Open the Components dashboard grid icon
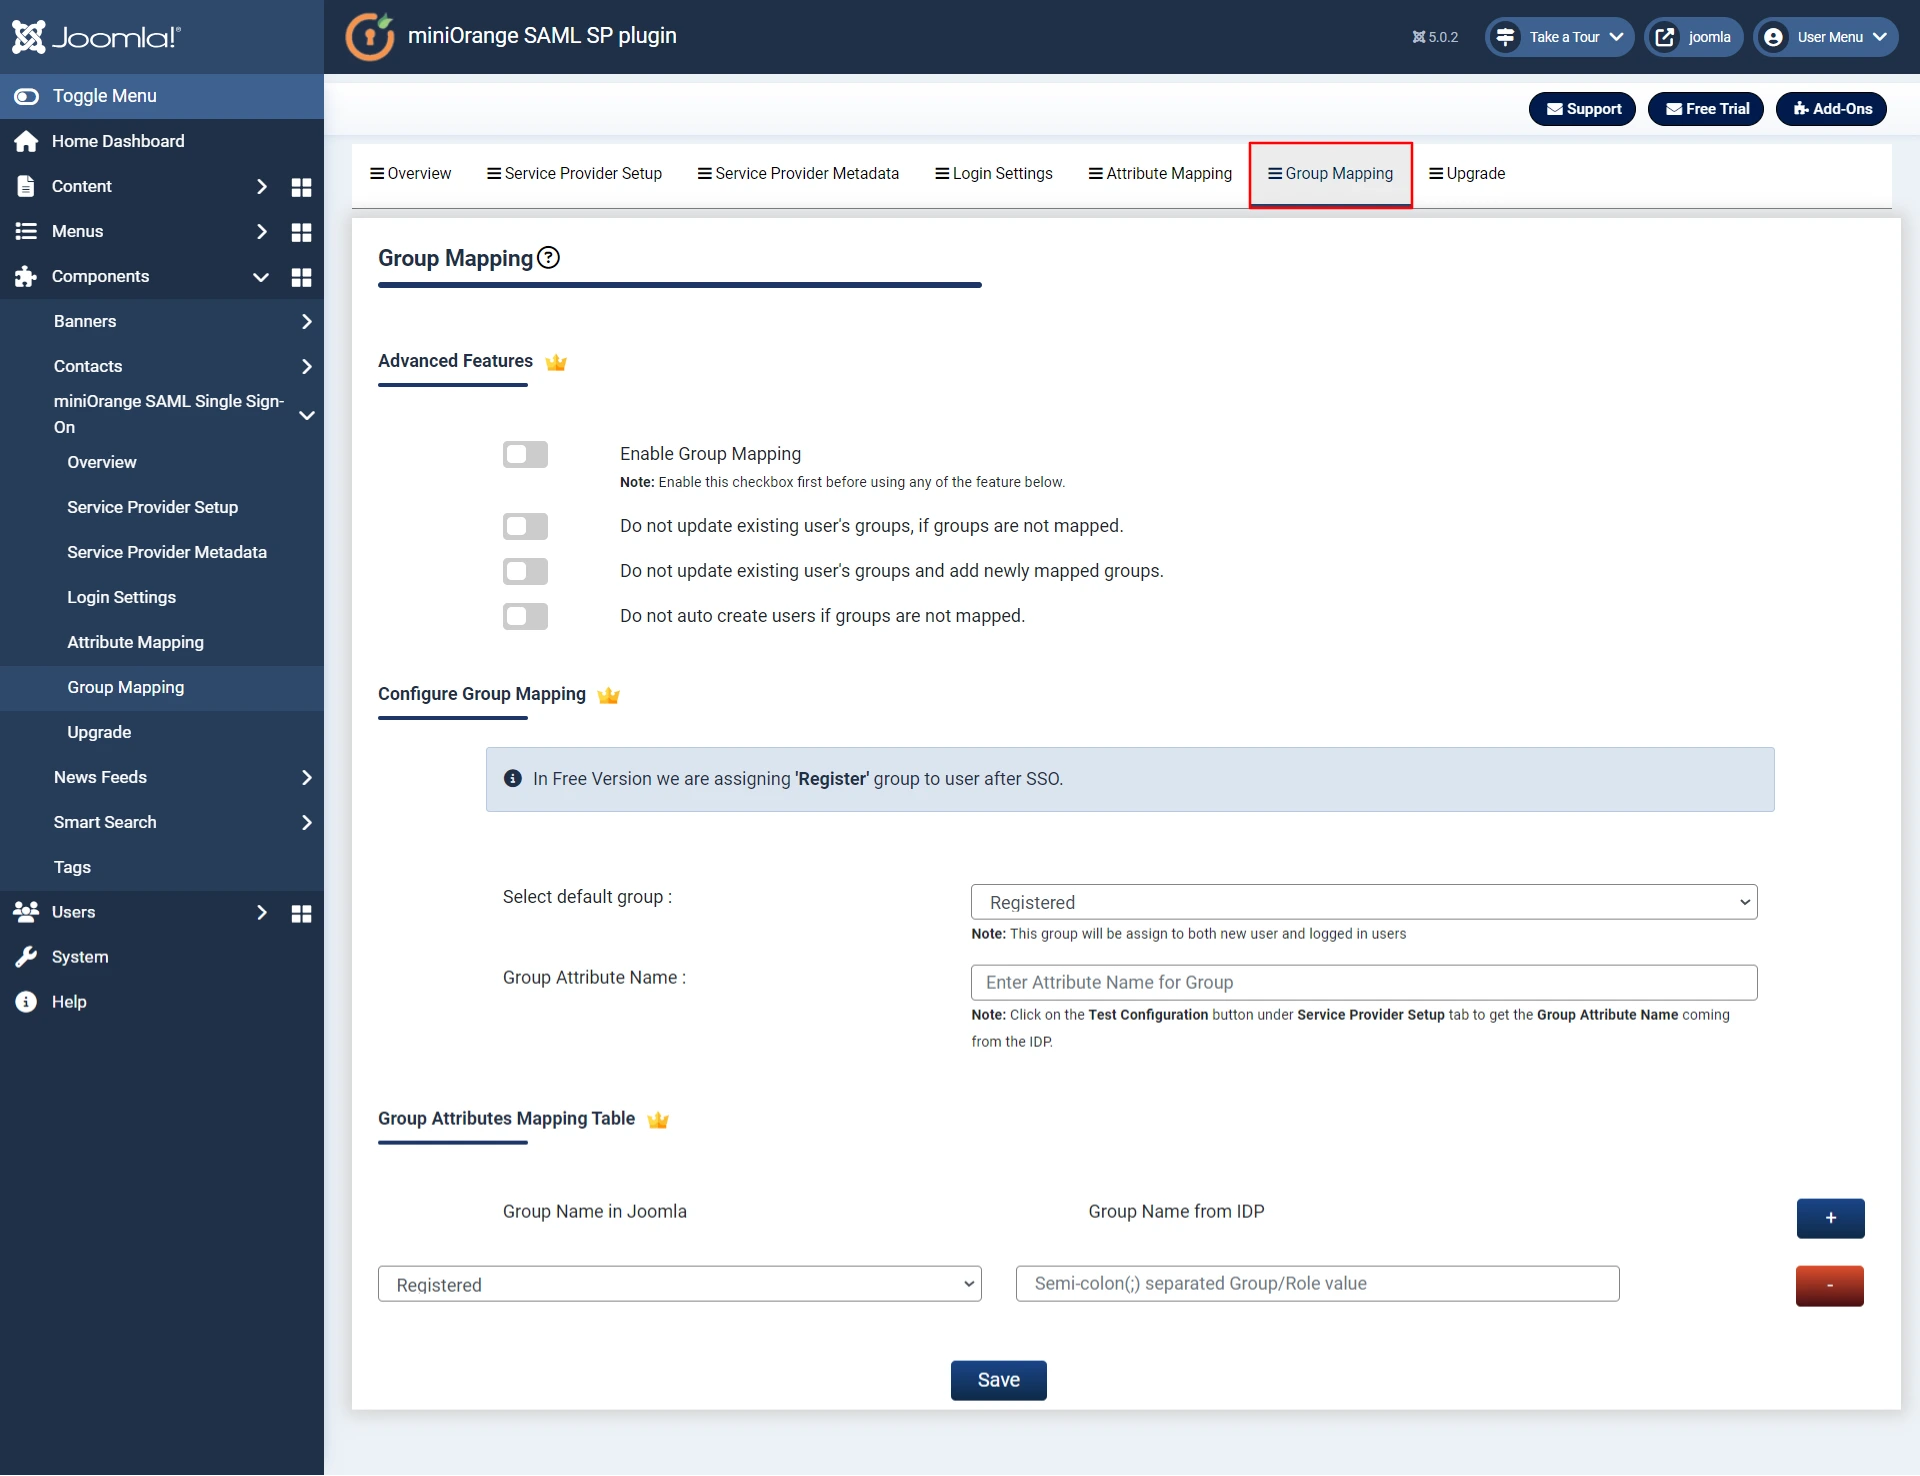Screen dimensions: 1920x1476 coord(301,277)
